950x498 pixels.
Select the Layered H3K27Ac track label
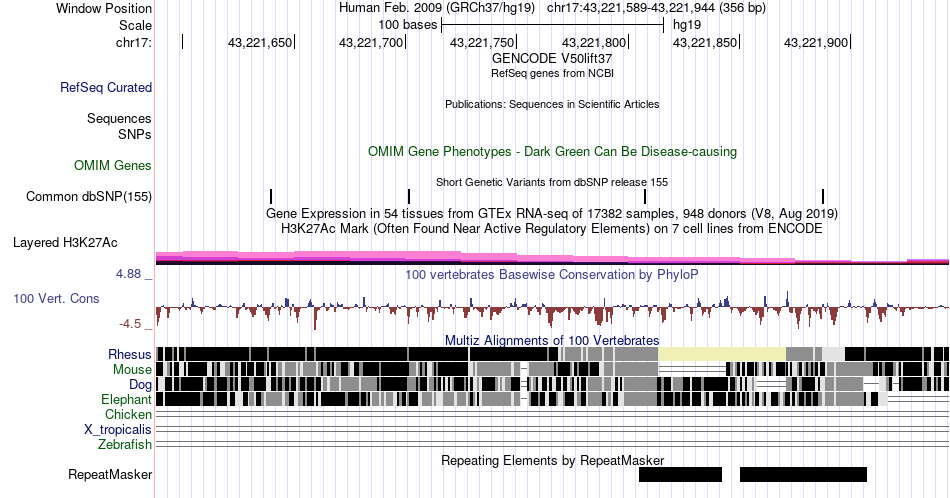click(65, 242)
